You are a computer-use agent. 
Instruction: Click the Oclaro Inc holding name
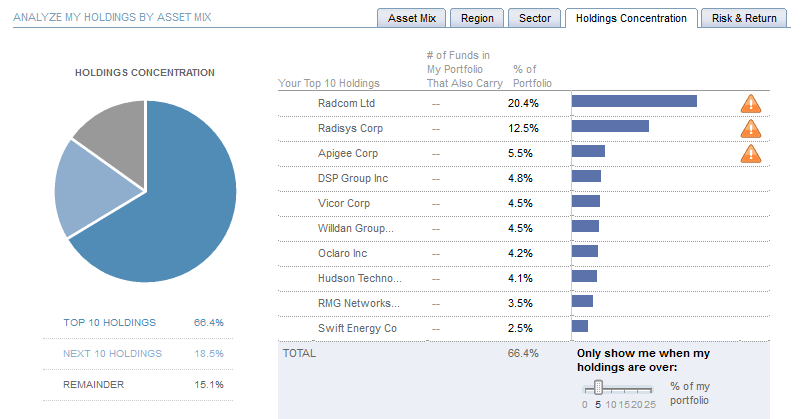pos(342,253)
